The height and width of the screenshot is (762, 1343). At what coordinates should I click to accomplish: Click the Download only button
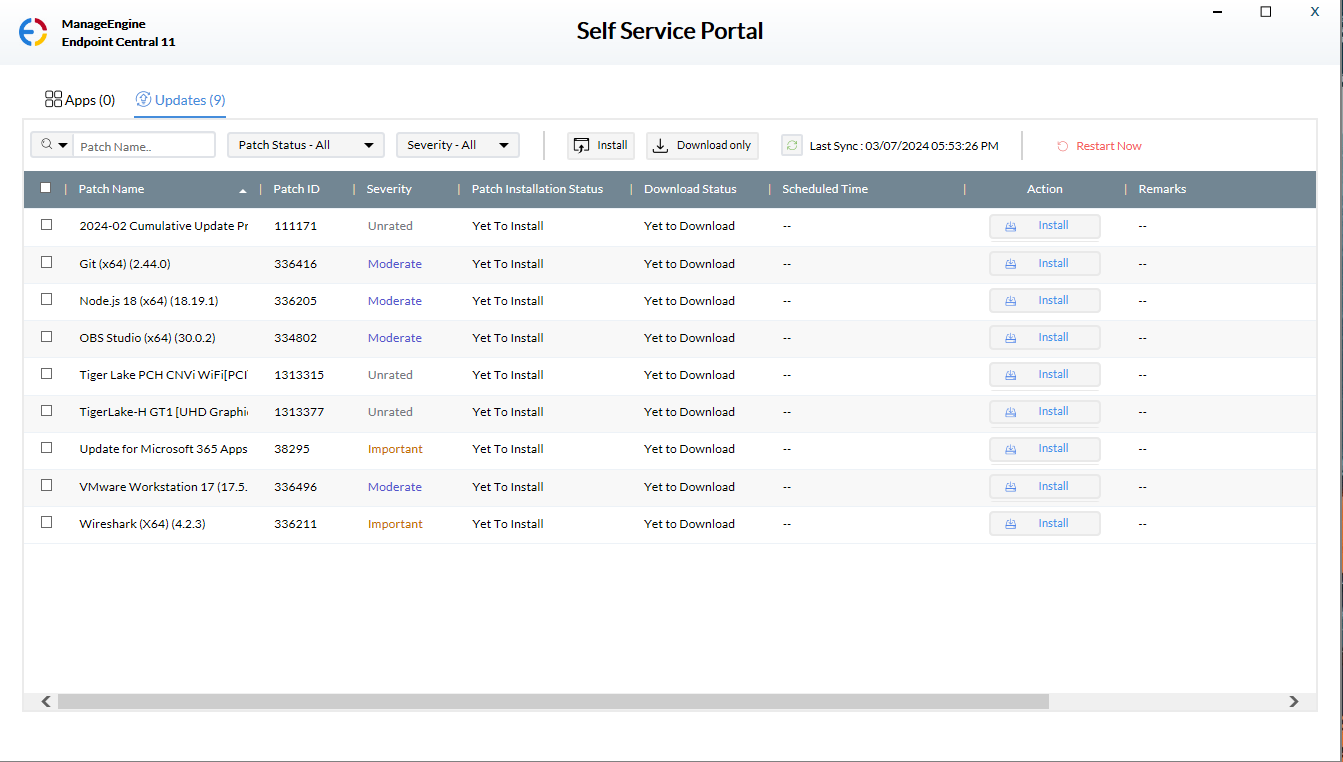702,146
